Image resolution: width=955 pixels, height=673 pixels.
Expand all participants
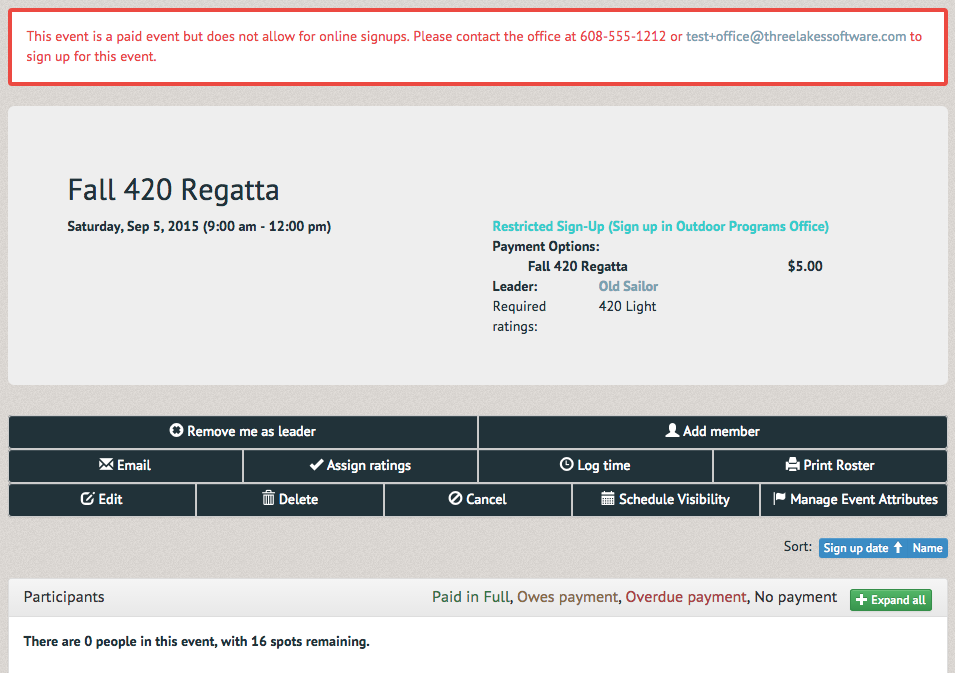(890, 600)
